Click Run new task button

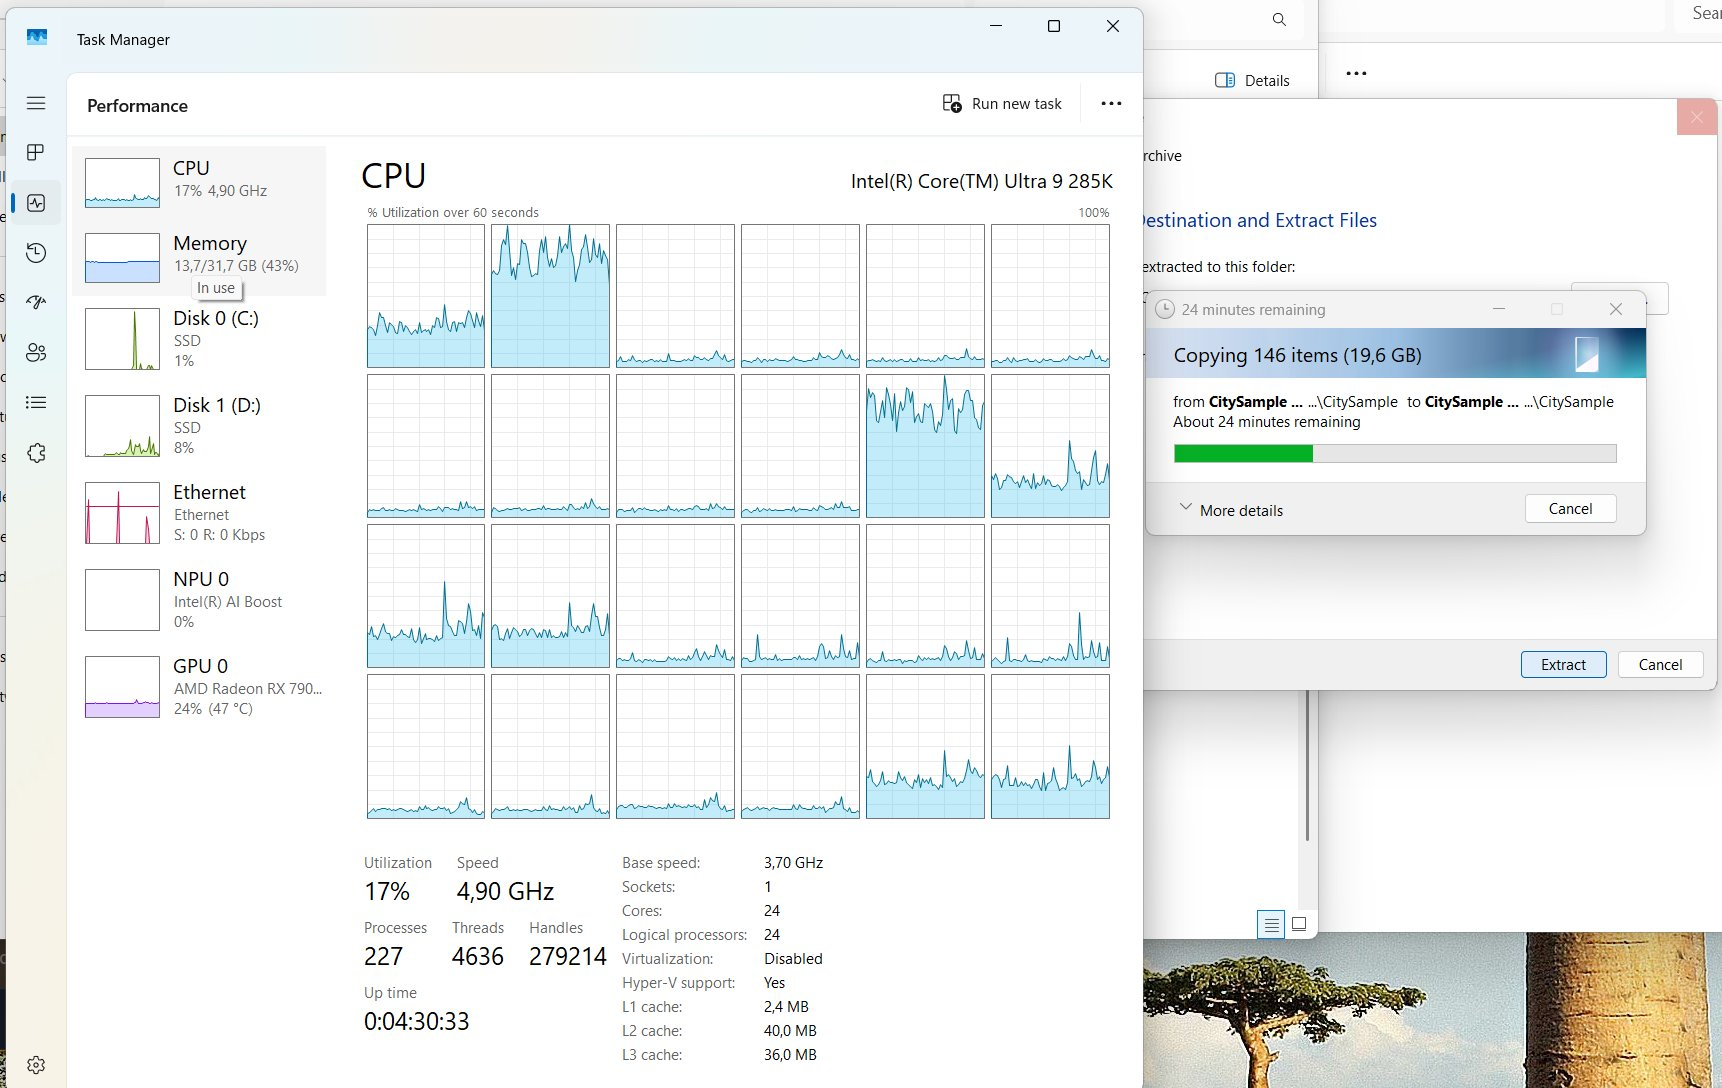pos(1002,104)
